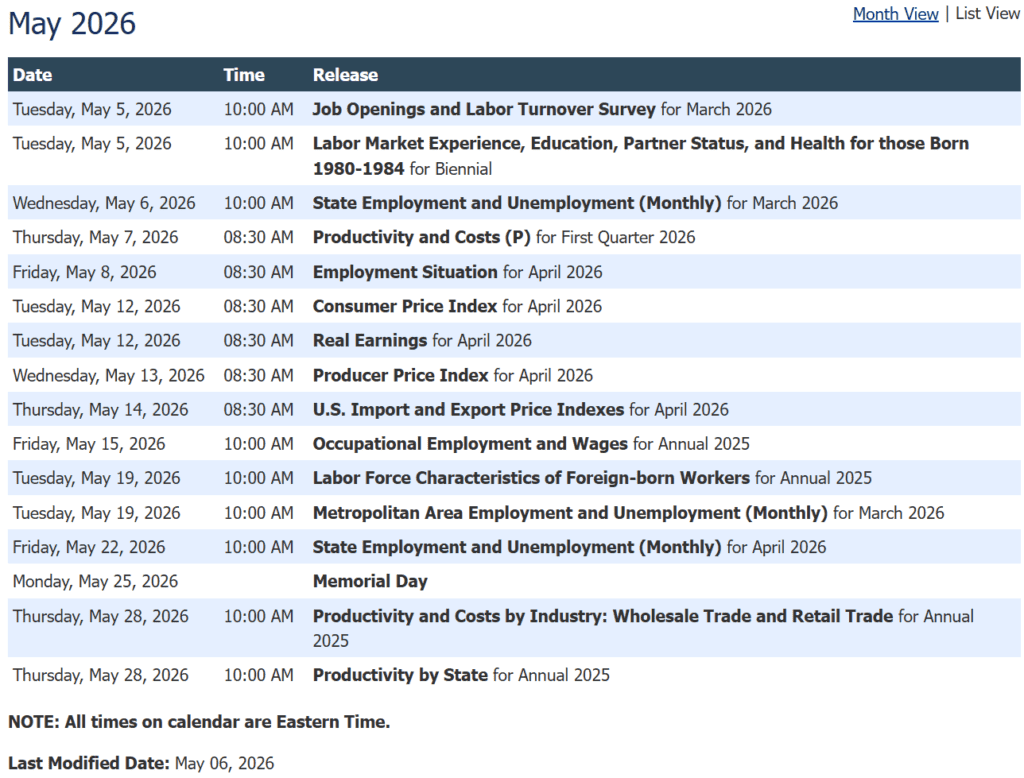Viewport: 1024px width, 778px height.
Task: Select Consumer Price Index release
Action: [405, 306]
